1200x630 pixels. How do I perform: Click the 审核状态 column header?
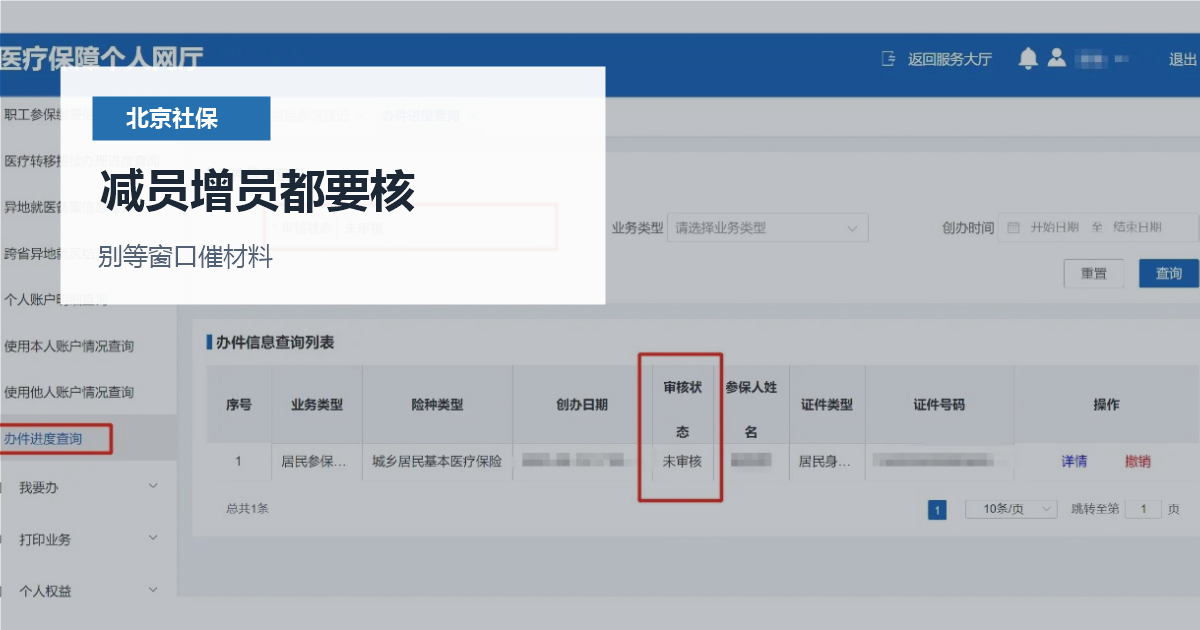pyautogui.click(x=682, y=409)
